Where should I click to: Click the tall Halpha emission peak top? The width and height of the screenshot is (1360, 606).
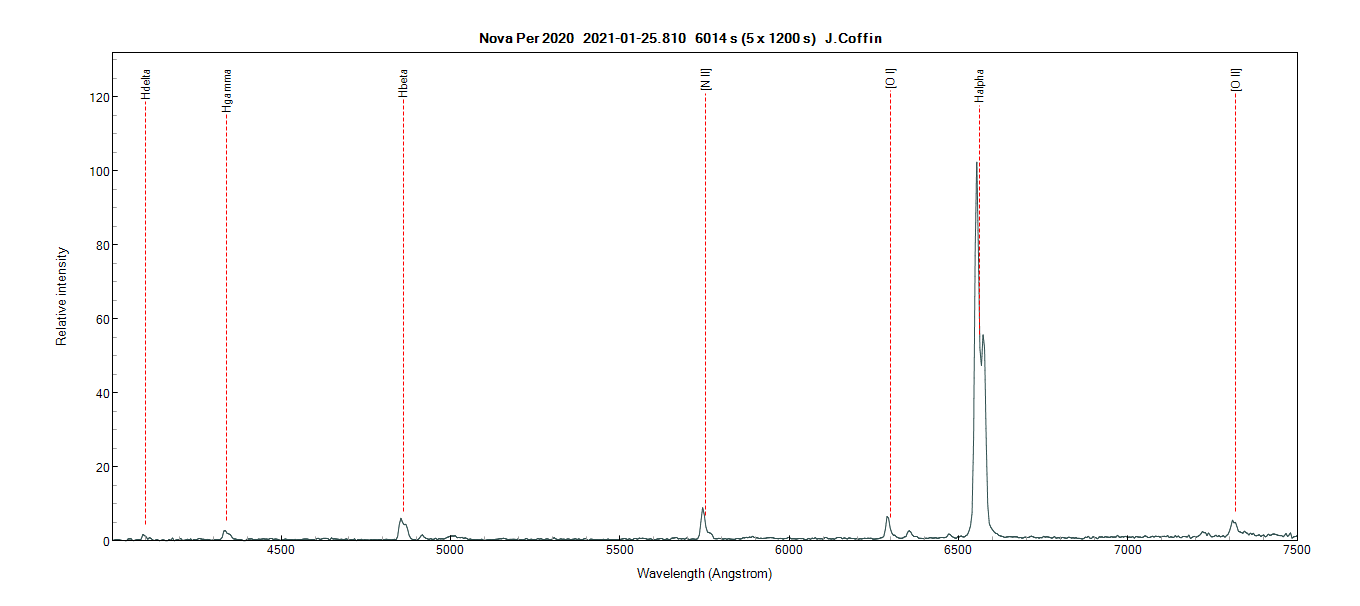976,163
